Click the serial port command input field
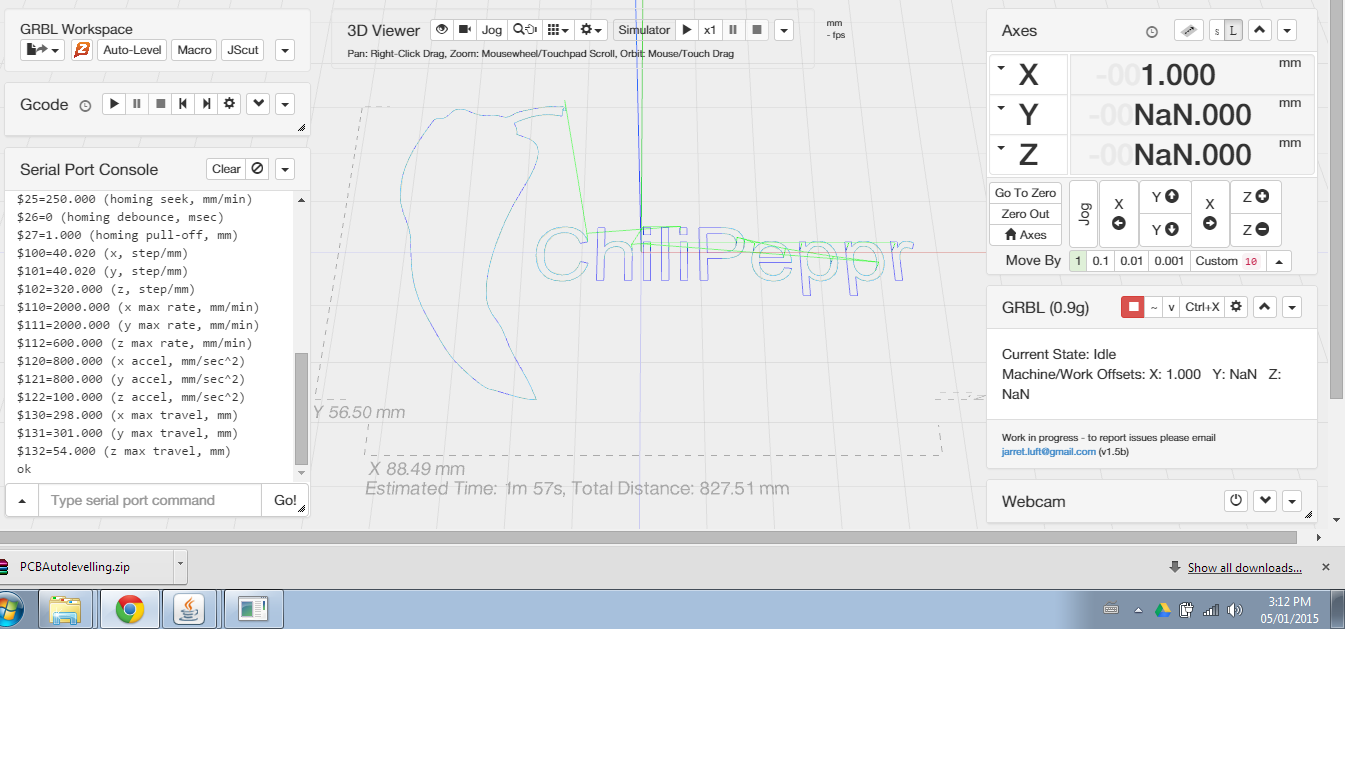Screen dimensions: 1366x768 point(150,500)
